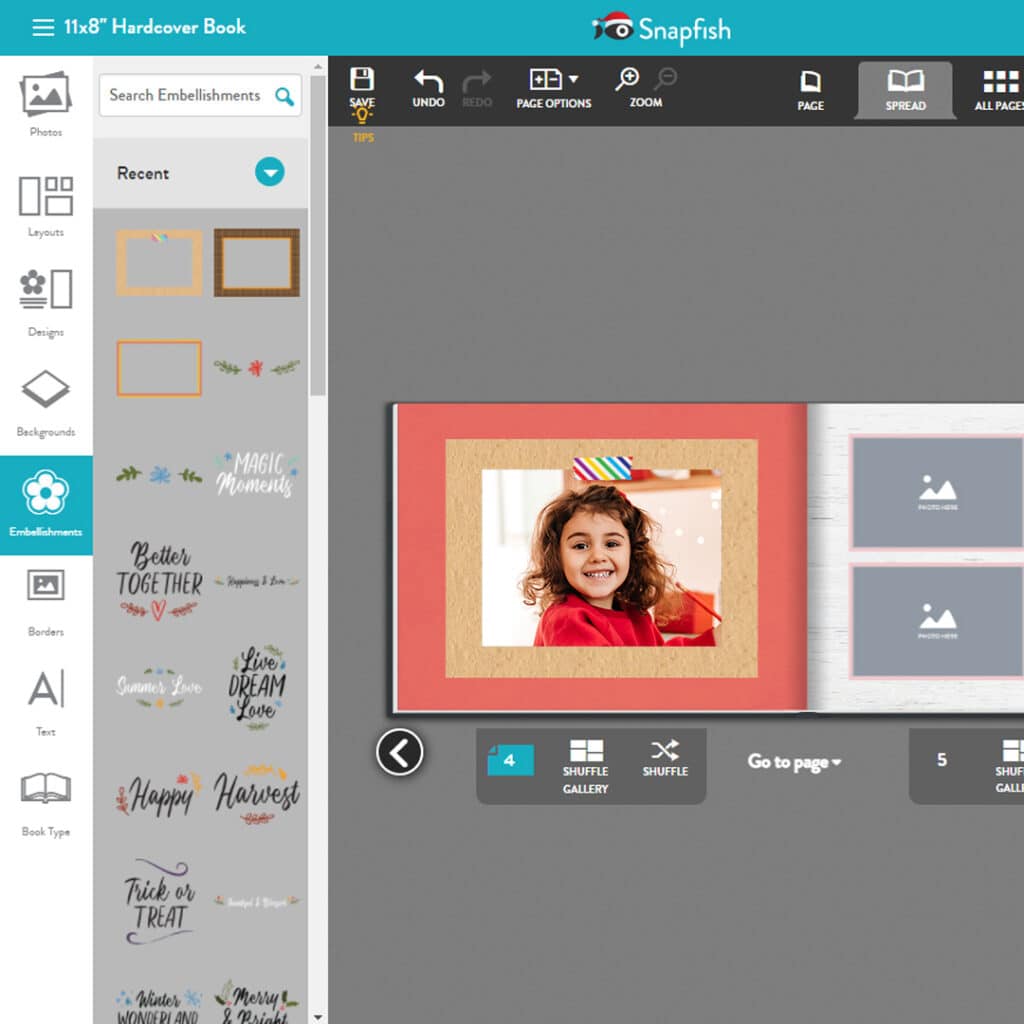This screenshot has height=1024, width=1024.
Task: Open the Page Options dropdown
Action: point(553,88)
